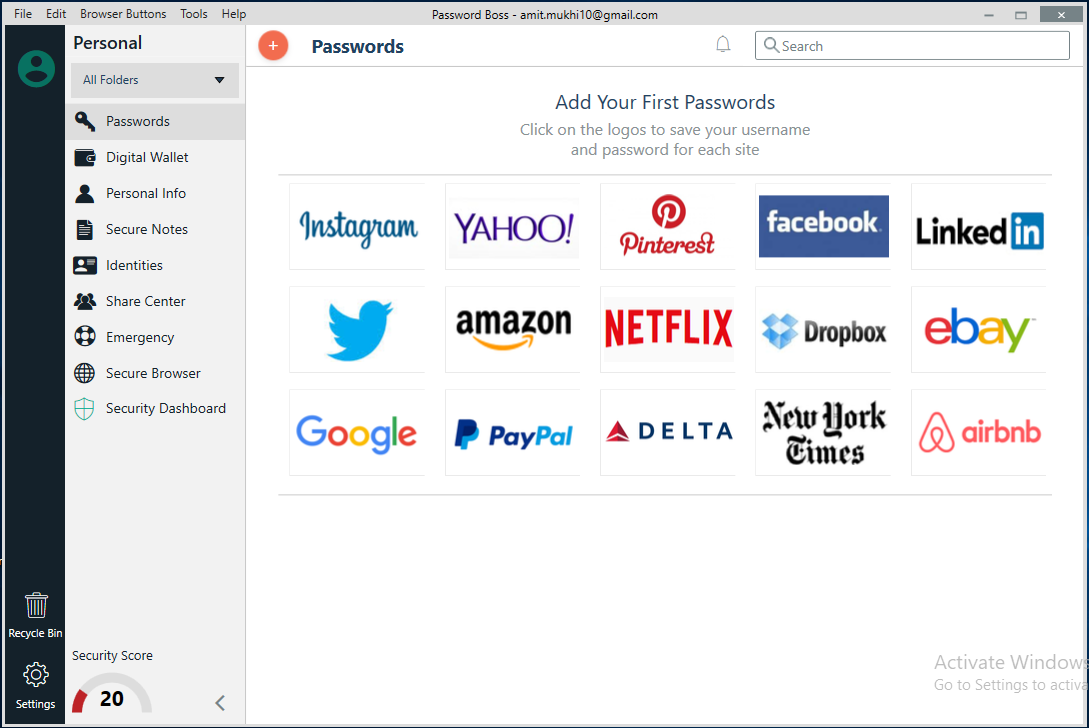Add a Dropbox password via its logo
Image resolution: width=1089 pixels, height=728 pixels.
[x=823, y=329]
